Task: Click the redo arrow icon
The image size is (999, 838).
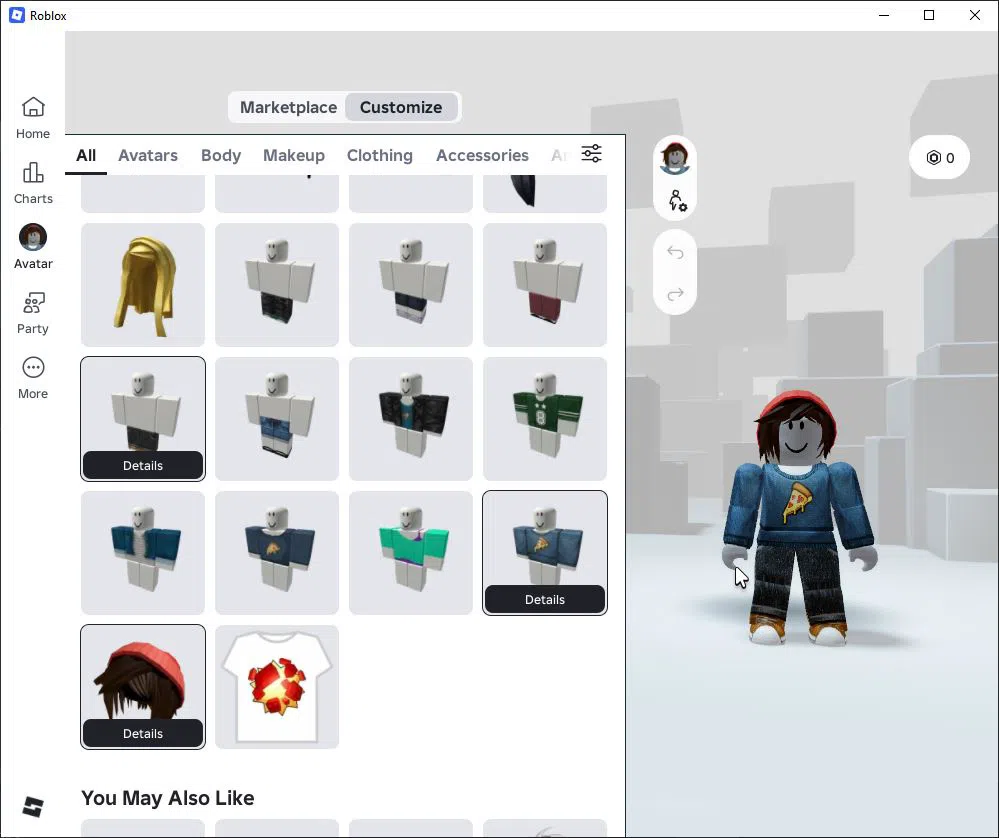Action: click(675, 294)
